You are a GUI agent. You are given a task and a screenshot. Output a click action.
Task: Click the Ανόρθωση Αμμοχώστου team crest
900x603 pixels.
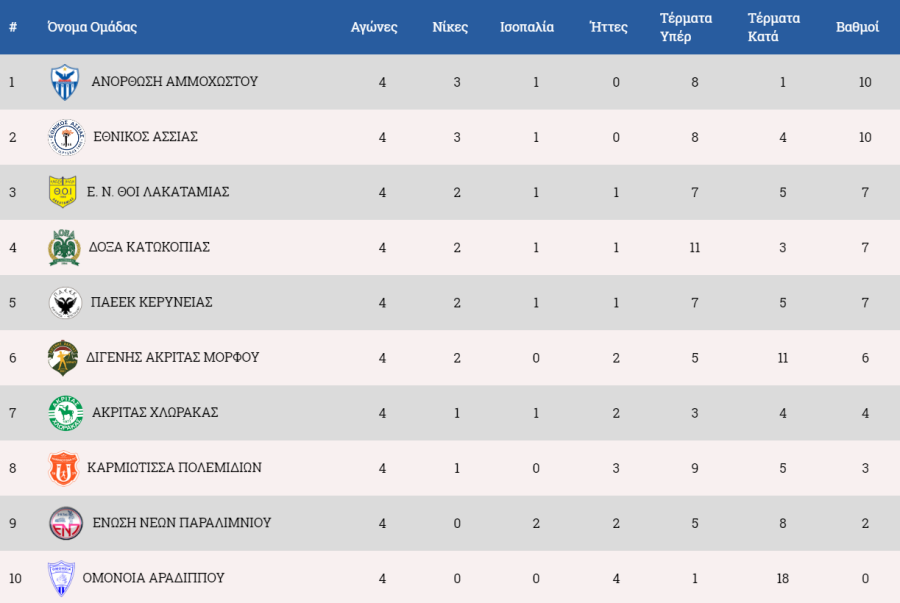(65, 82)
